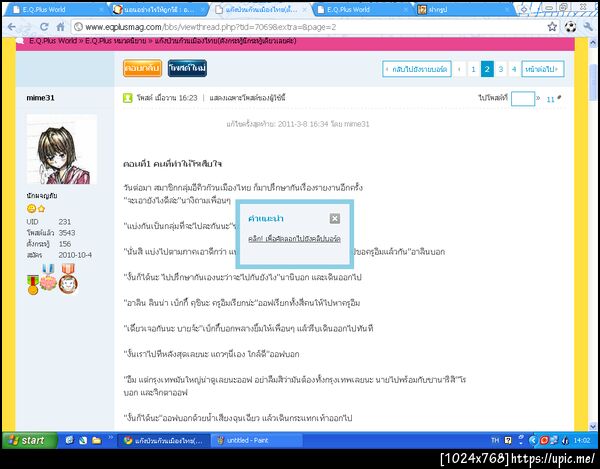Open E.Q.Plus World breadcrumb link
The image size is (600, 469).
click(x=53, y=41)
